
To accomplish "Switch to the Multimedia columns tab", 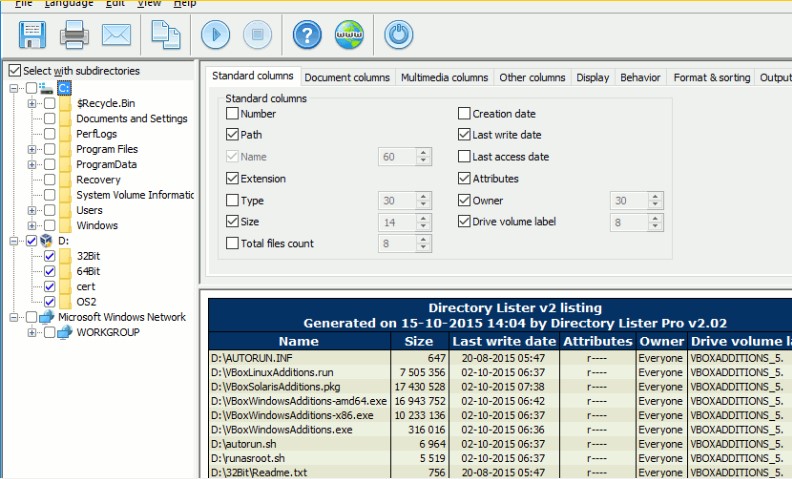I will 444,78.
